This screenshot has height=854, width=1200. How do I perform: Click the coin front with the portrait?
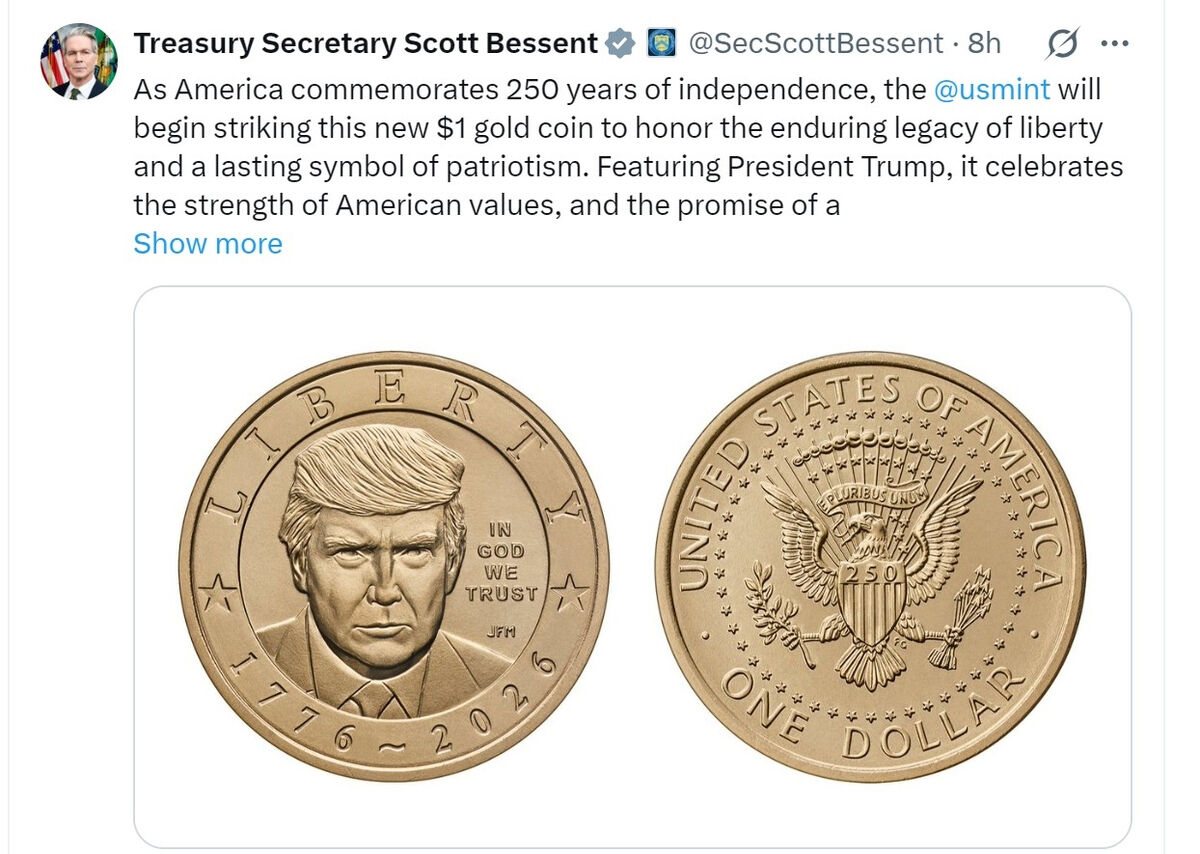[x=394, y=566]
